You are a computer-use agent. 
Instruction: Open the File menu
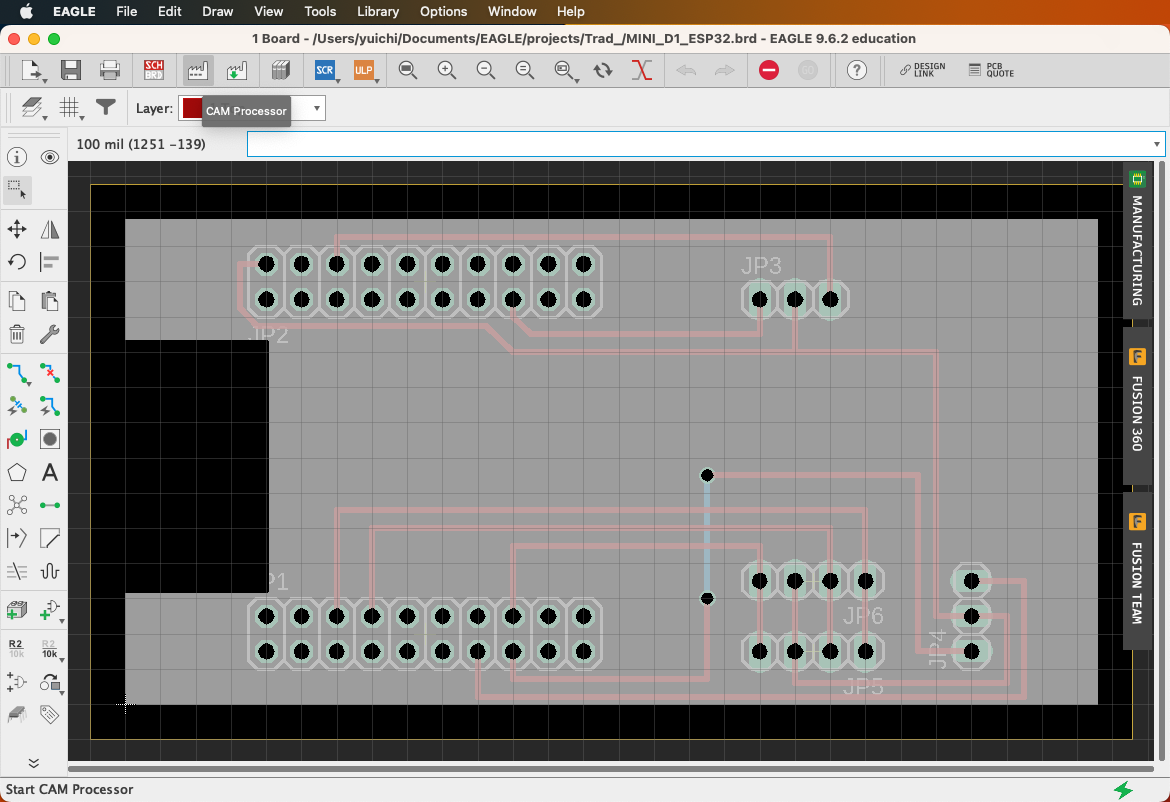click(x=127, y=11)
